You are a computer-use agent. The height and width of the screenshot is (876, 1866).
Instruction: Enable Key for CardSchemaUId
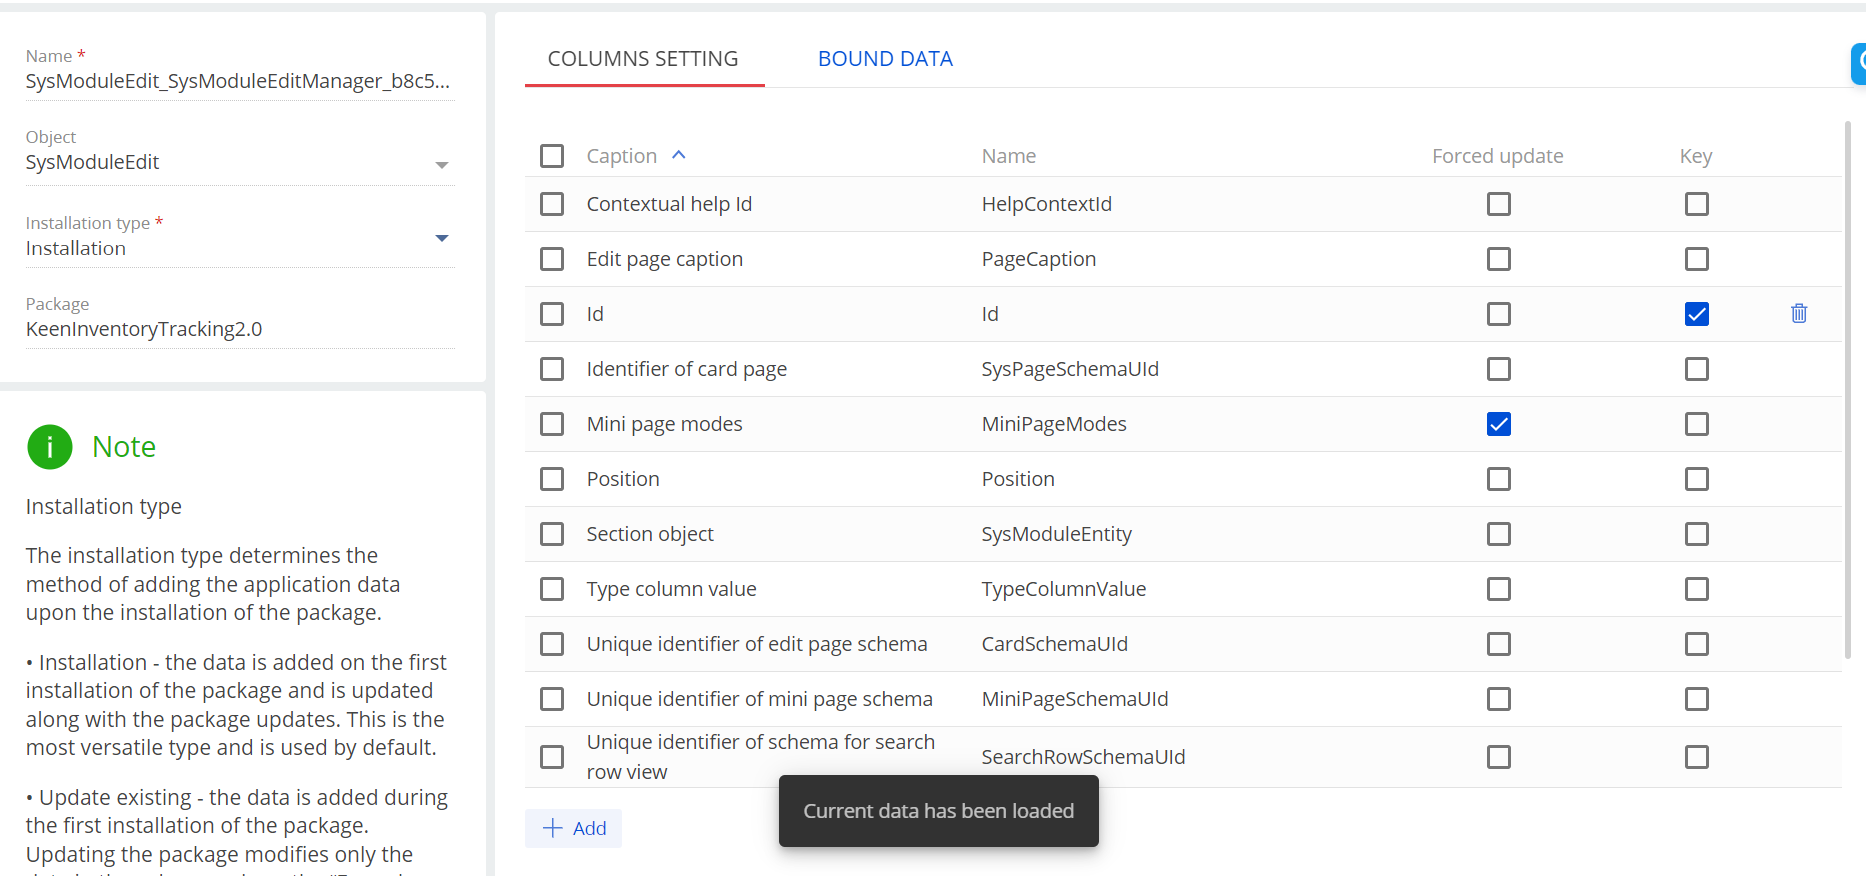point(1697,644)
